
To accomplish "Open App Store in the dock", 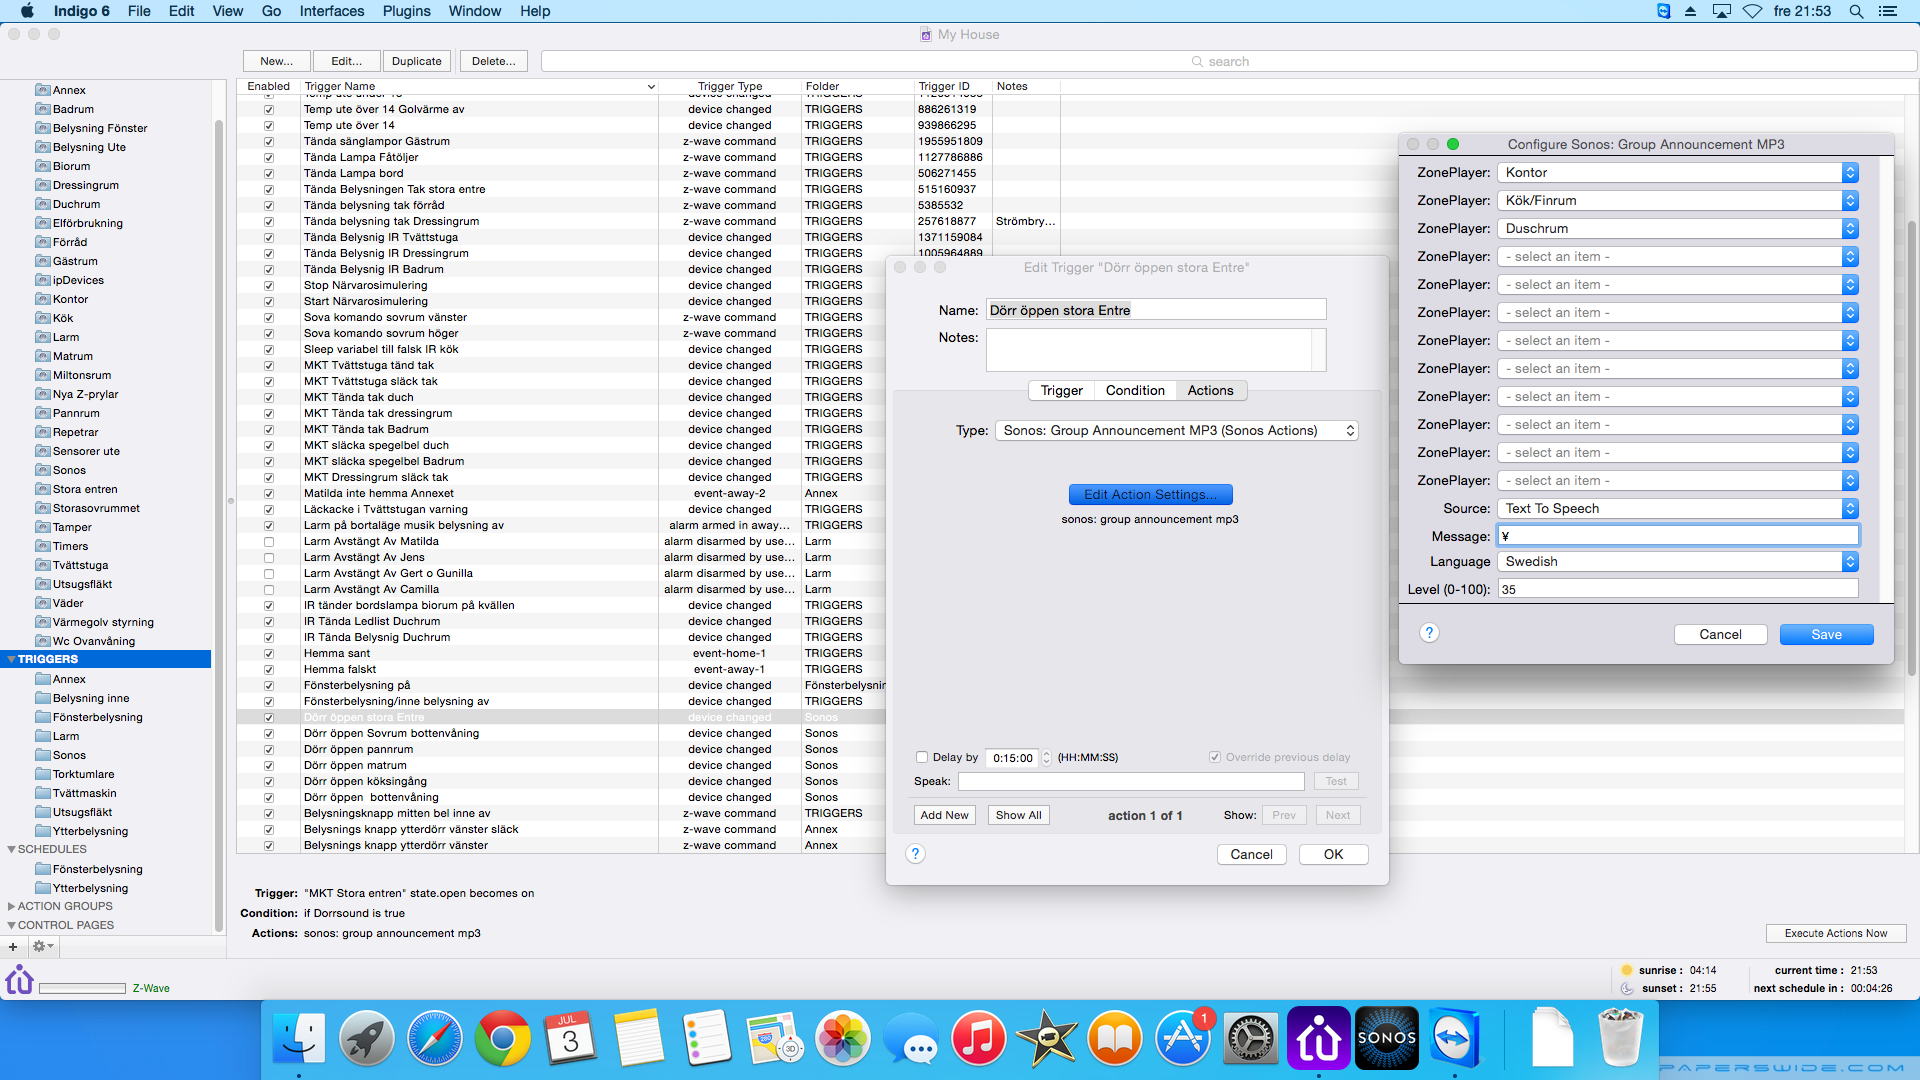I will click(x=1183, y=1038).
